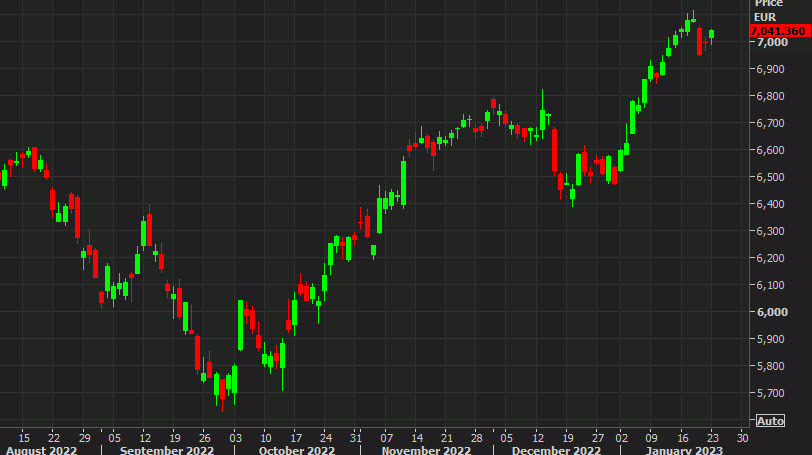
Task: Click the 6,700 price axis label
Action: coord(772,123)
